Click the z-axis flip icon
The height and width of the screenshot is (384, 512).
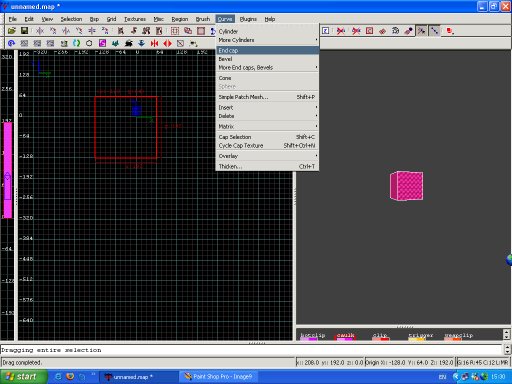pyautogui.click(x=92, y=31)
